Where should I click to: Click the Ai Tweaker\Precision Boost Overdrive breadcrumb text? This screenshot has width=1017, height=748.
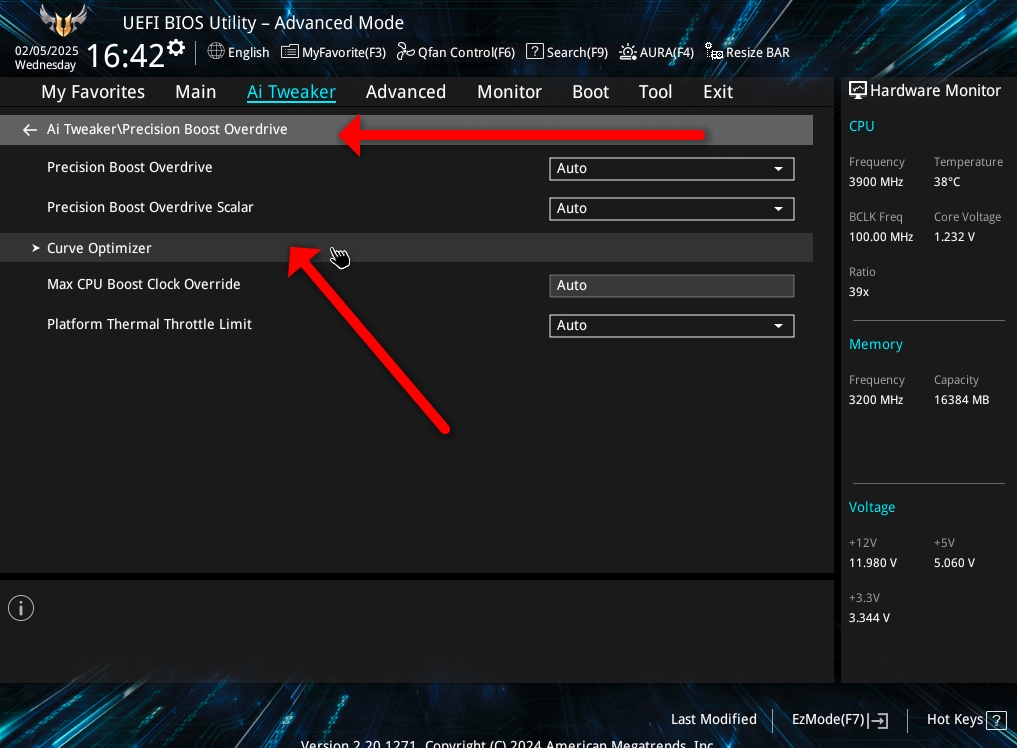pos(167,130)
